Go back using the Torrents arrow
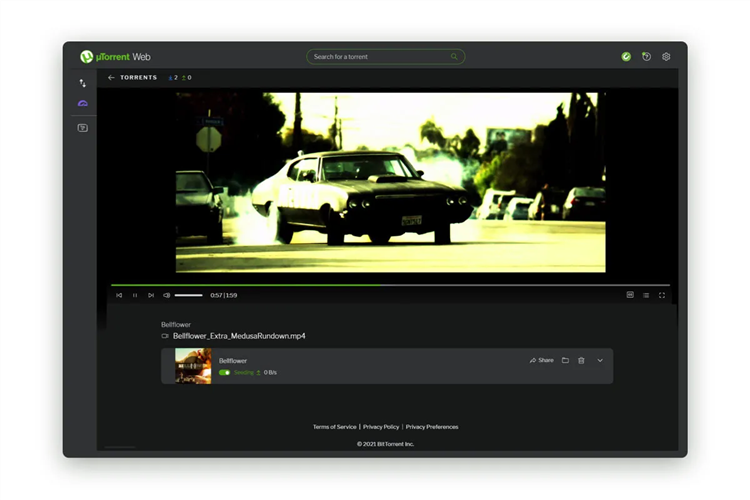The width and height of the screenshot is (750, 500). 111,78
